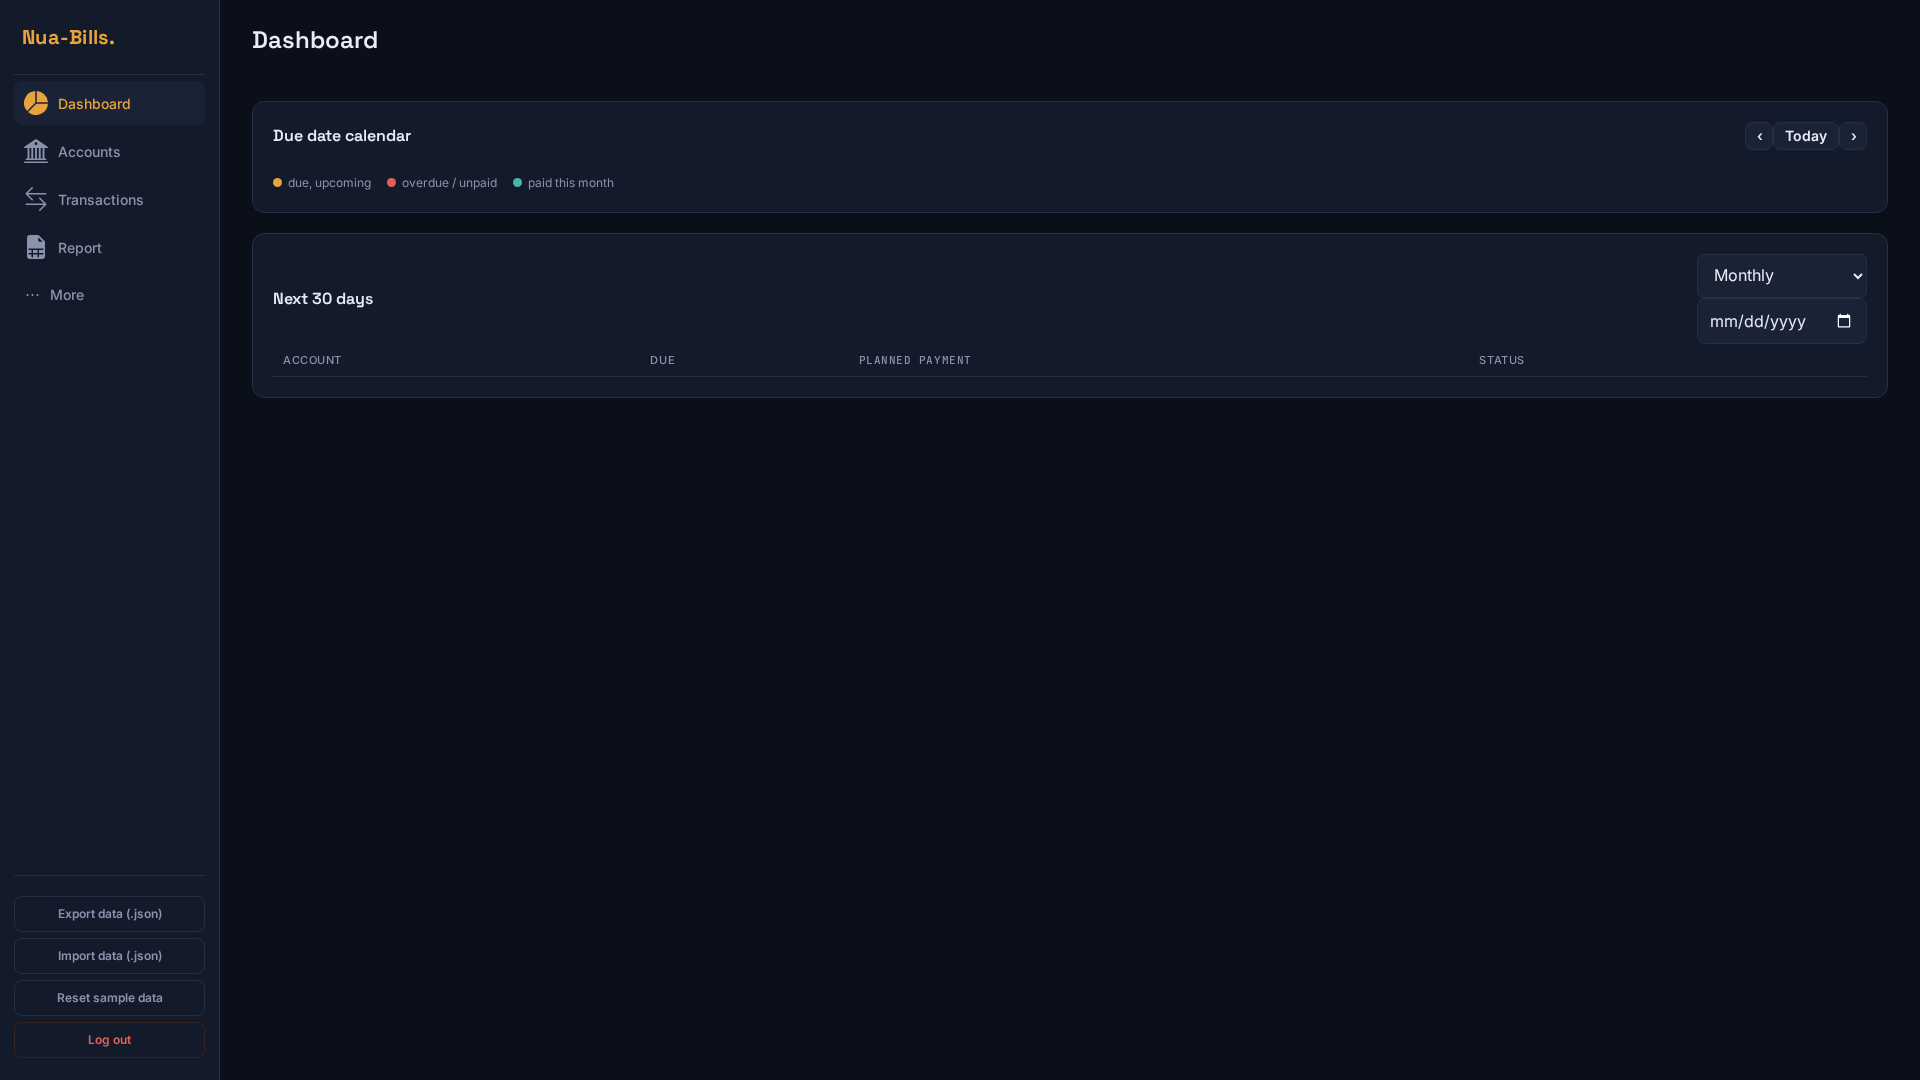The width and height of the screenshot is (1920, 1080).
Task: Click Import data (.json) button
Action: [x=109, y=956]
